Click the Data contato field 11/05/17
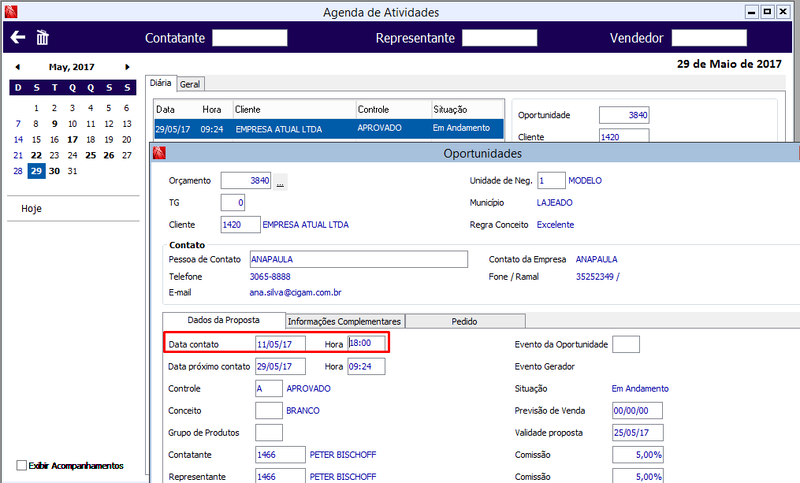This screenshot has height=483, width=800. [x=281, y=344]
